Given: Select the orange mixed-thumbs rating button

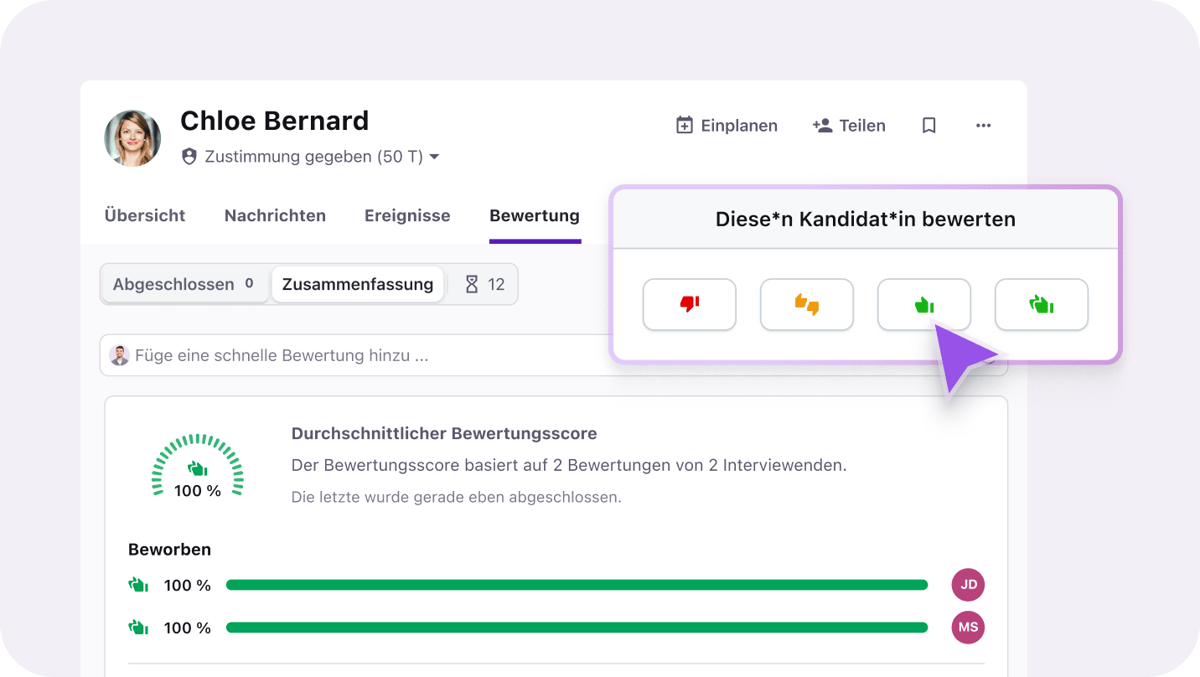Looking at the screenshot, I should [806, 304].
